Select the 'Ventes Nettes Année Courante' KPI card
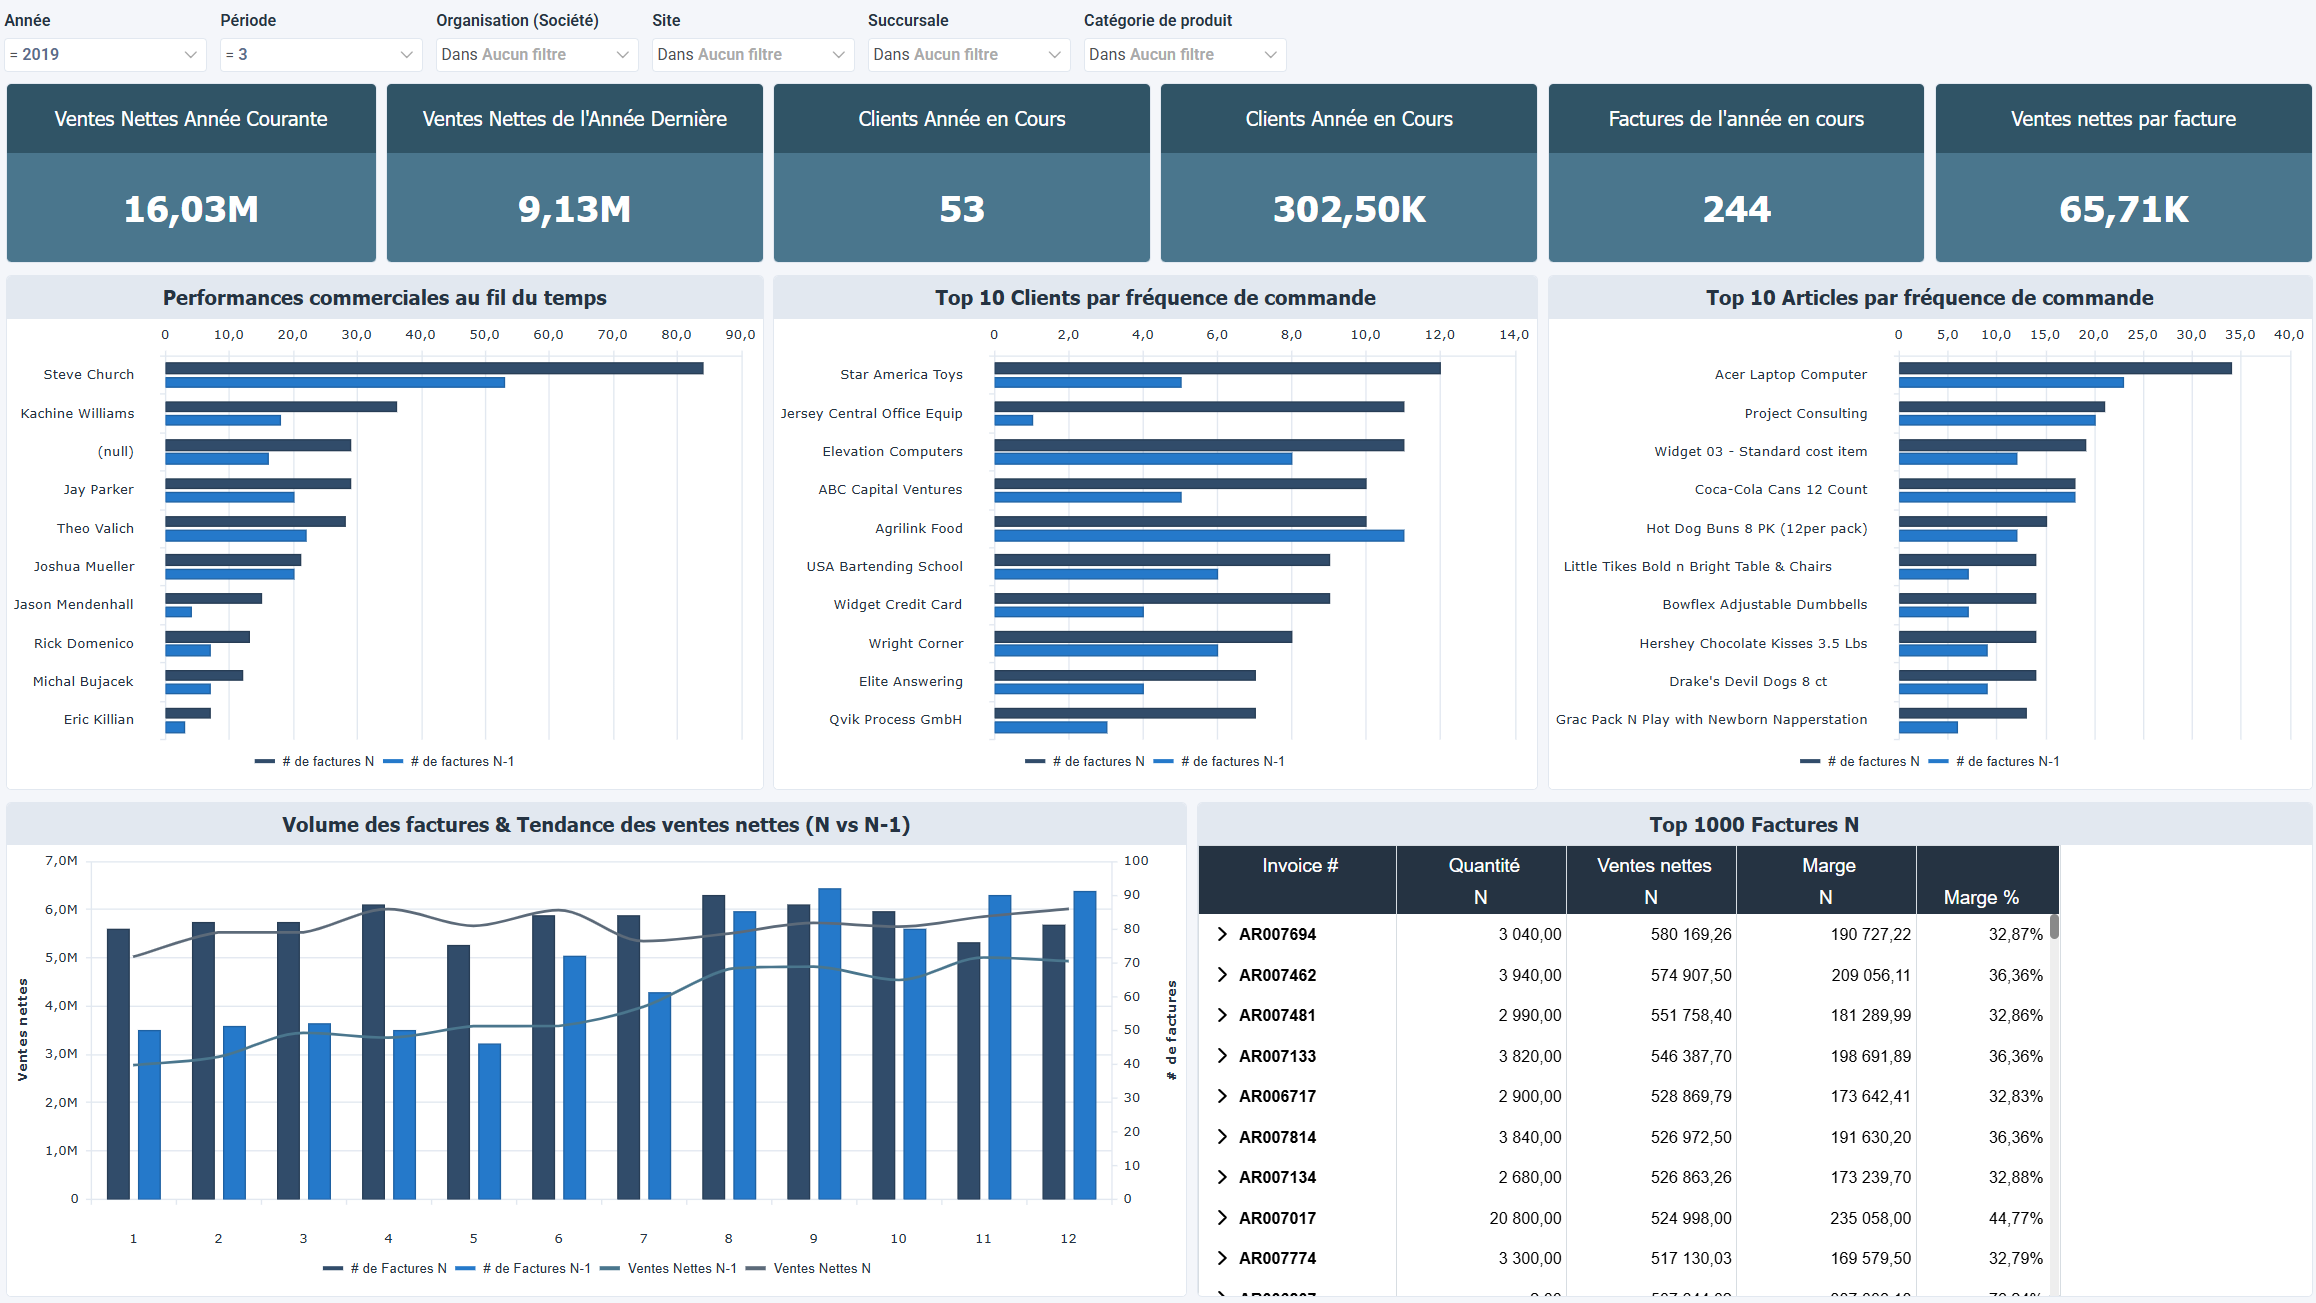Screen dimensions: 2316x1303 tap(191, 172)
